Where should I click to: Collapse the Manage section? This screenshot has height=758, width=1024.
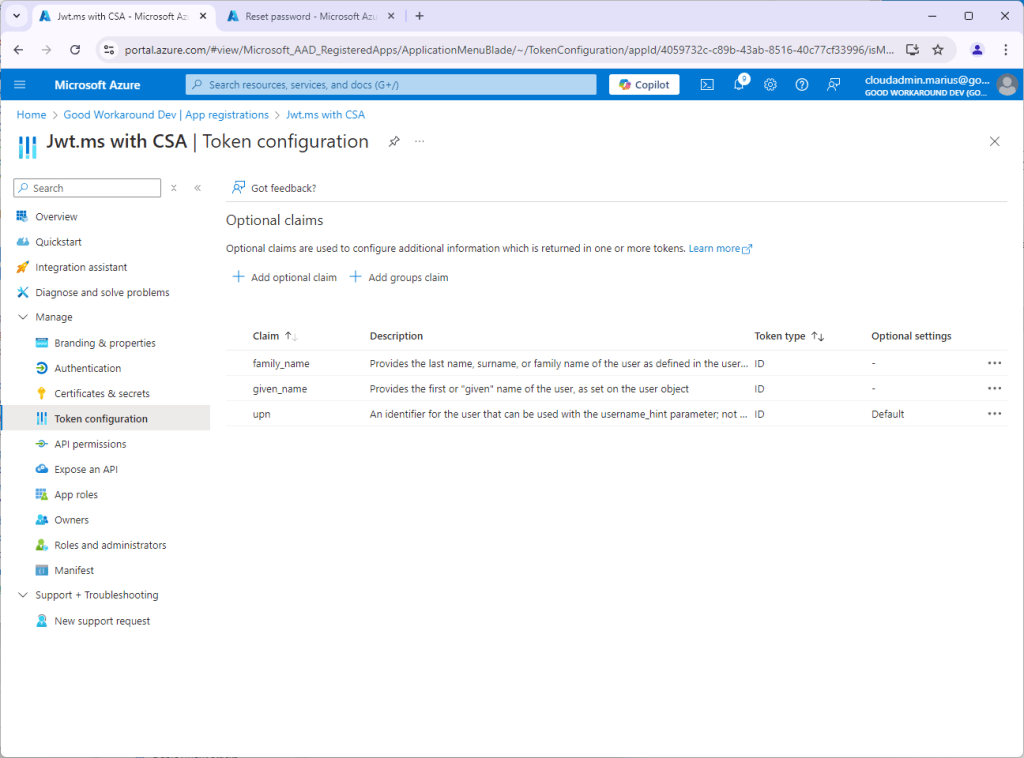[24, 317]
